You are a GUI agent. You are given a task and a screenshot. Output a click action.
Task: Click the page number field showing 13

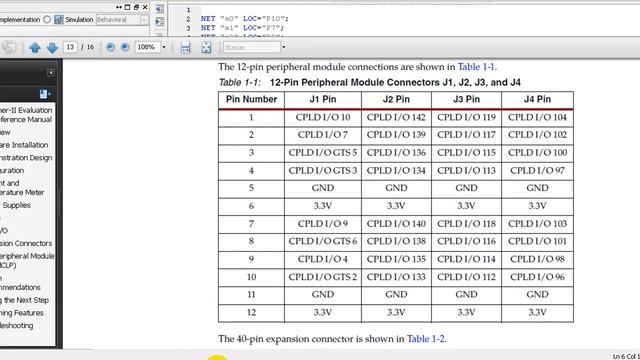point(70,47)
